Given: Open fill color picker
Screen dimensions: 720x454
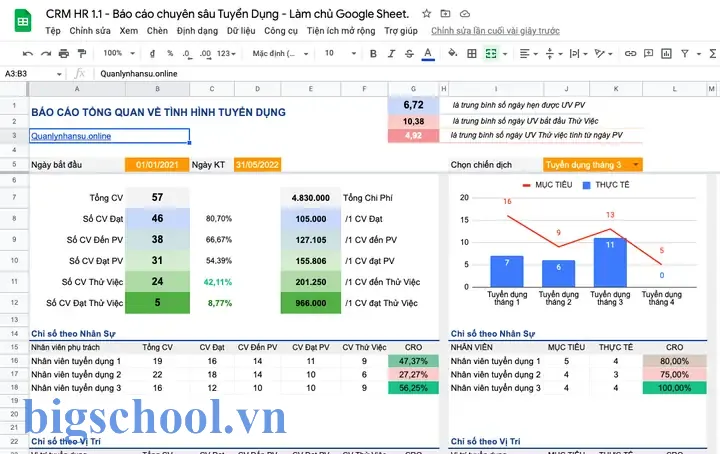Looking at the screenshot, I should coord(453,53).
